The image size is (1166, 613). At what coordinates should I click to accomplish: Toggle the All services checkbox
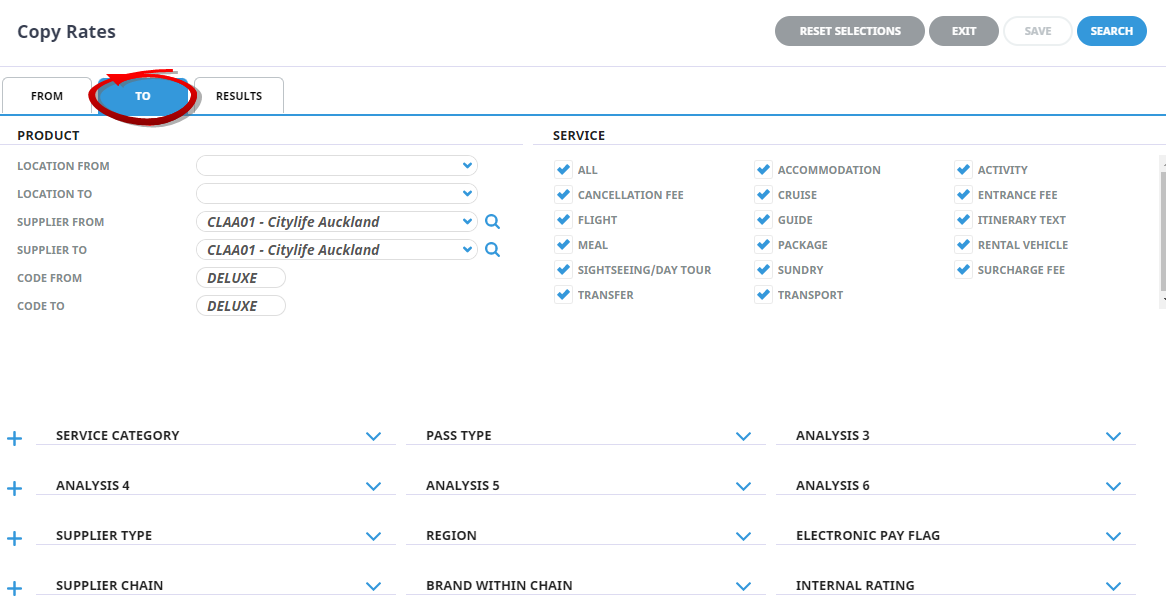click(x=563, y=169)
